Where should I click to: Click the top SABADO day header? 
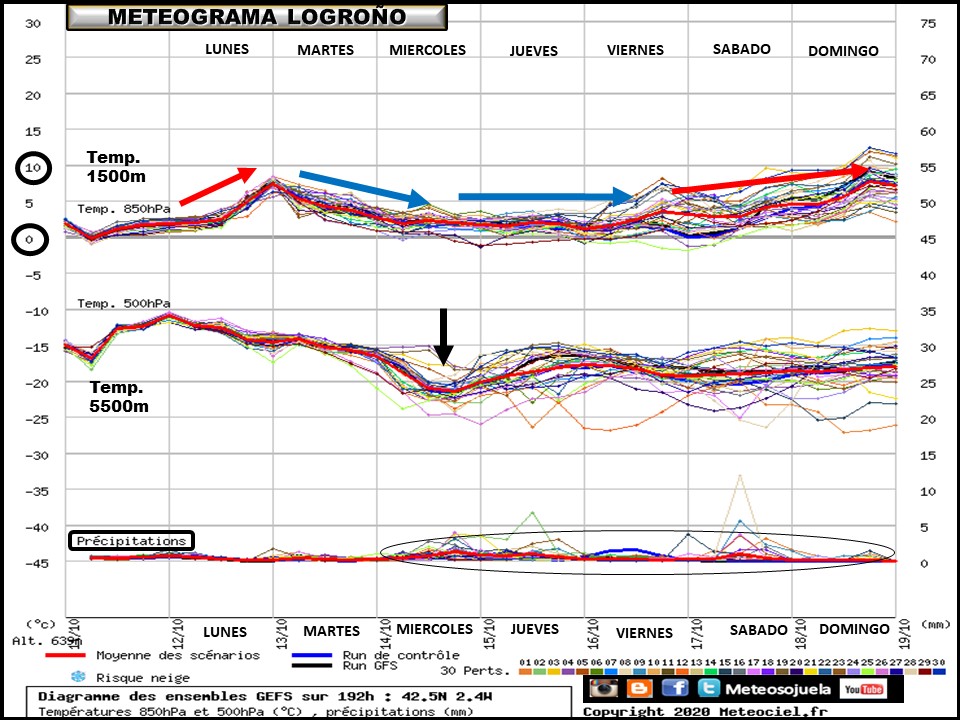pos(741,49)
